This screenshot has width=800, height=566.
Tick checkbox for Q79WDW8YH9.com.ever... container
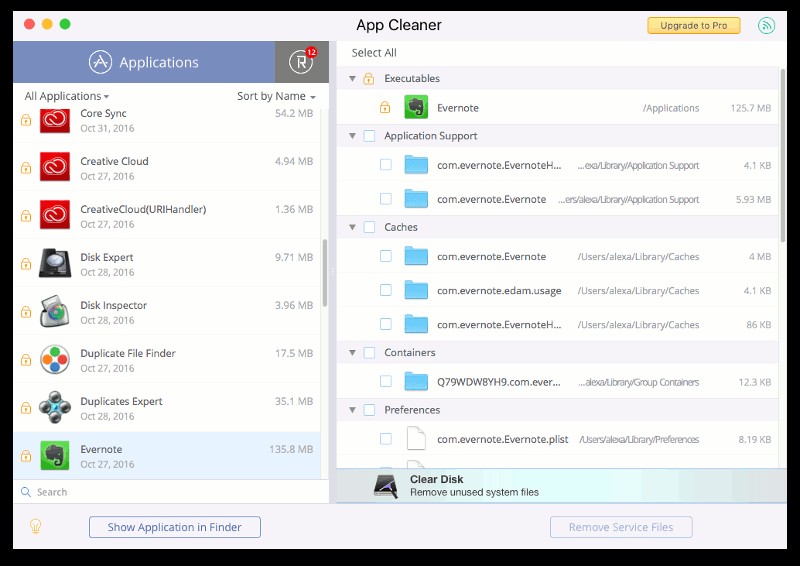[386, 381]
